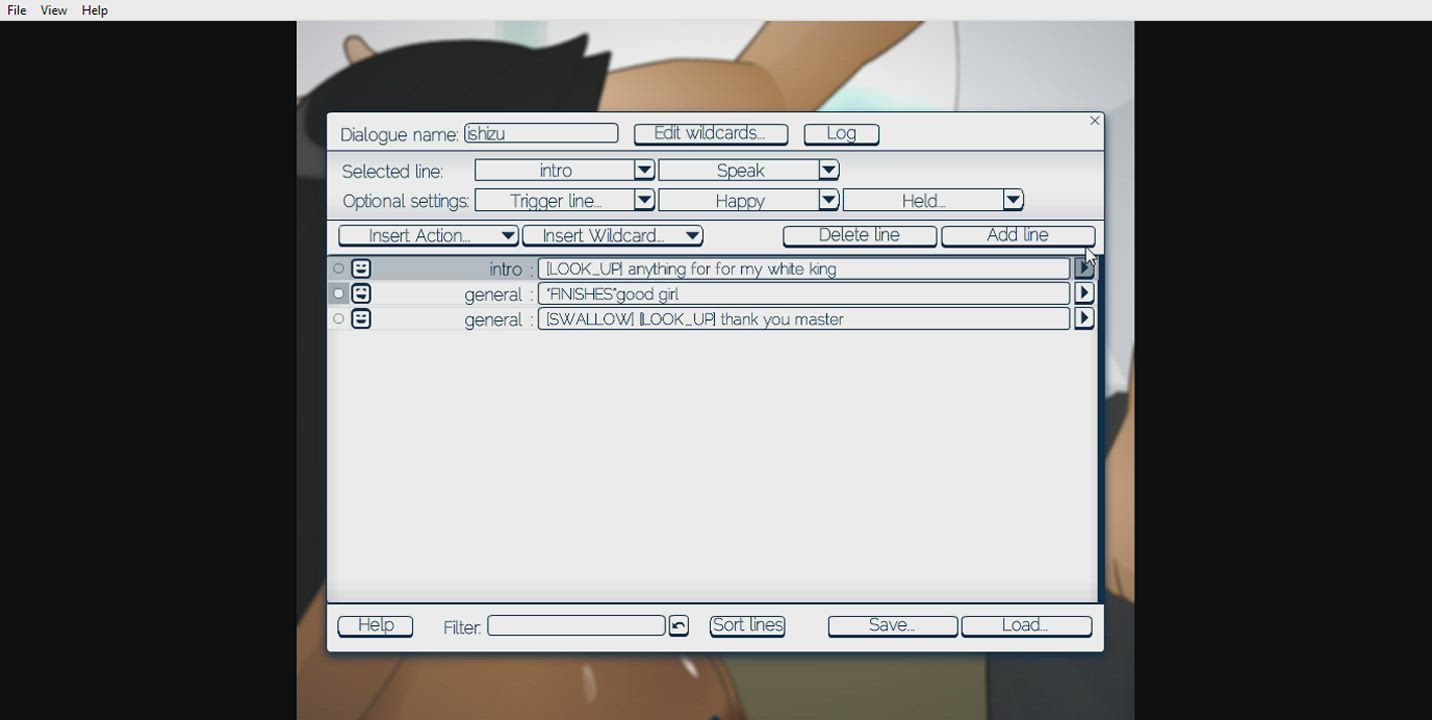Click the face icon beside 'FINISHES*good girl'

pyautogui.click(x=361, y=294)
